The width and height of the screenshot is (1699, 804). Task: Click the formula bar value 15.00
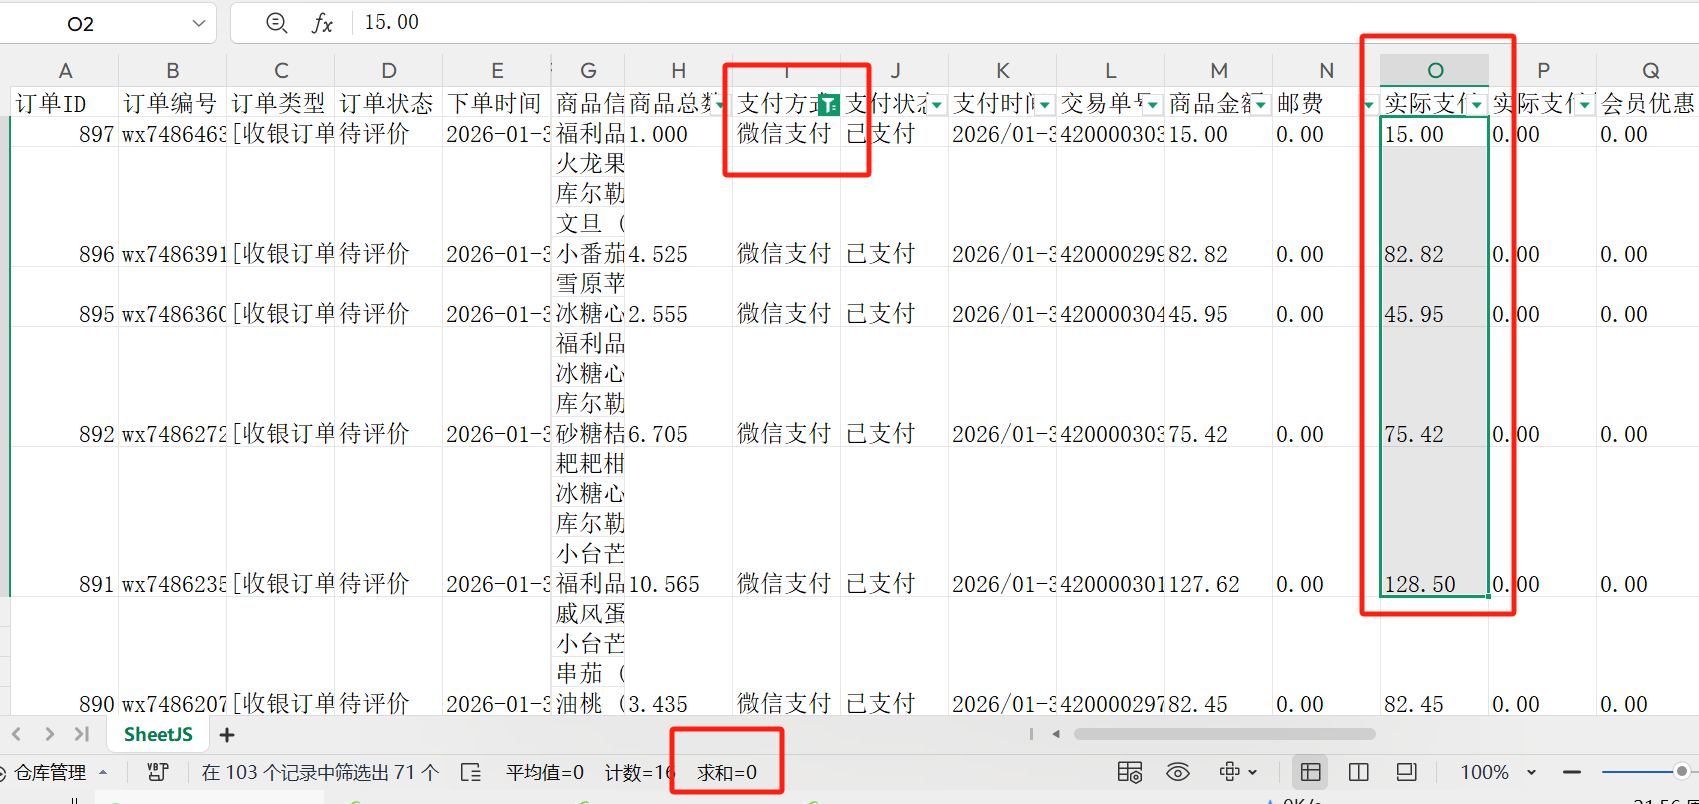[x=392, y=22]
